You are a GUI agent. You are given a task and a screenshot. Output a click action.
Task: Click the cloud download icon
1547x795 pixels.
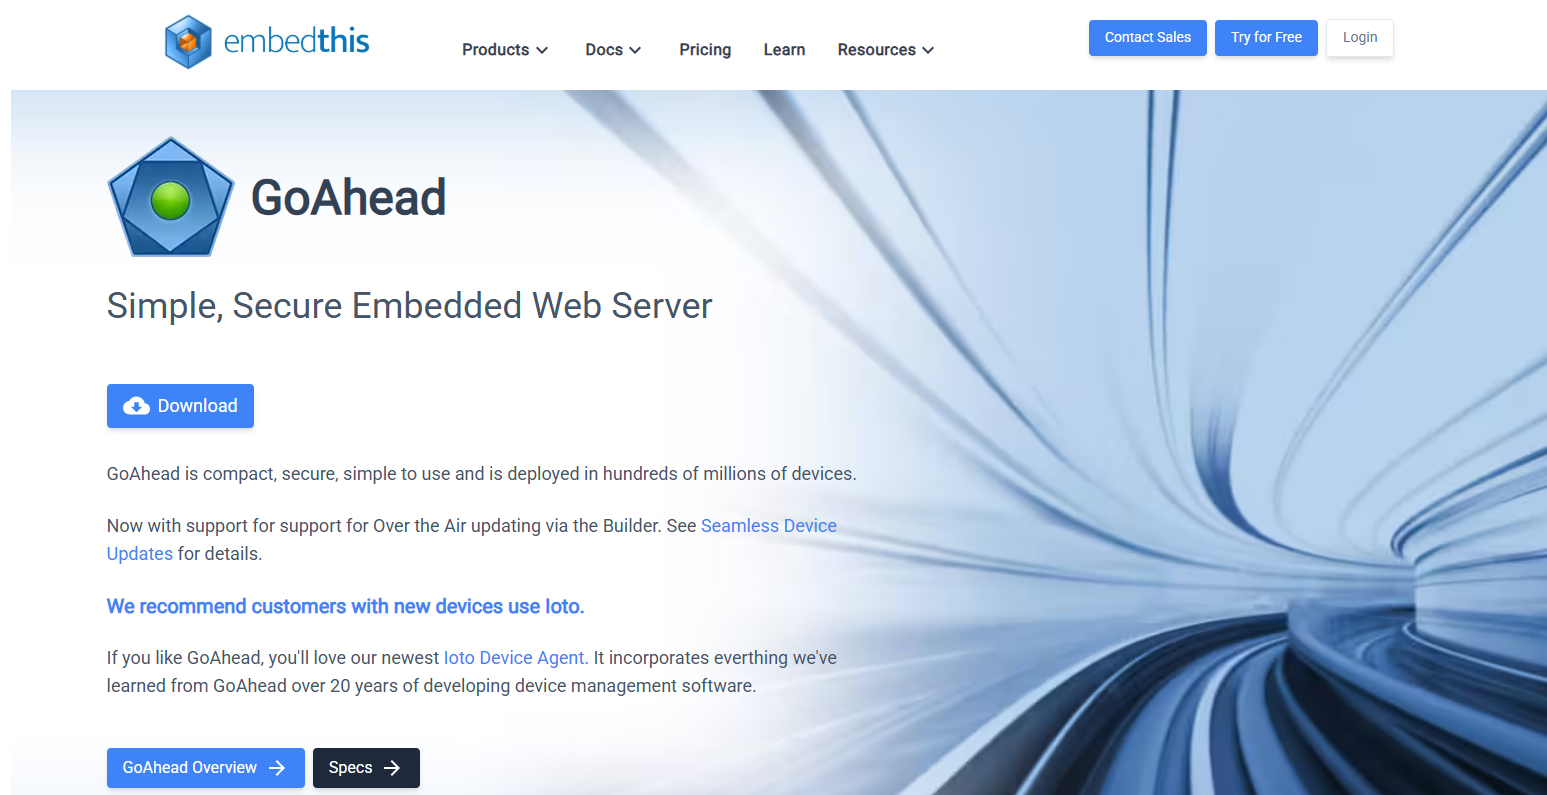coord(136,406)
